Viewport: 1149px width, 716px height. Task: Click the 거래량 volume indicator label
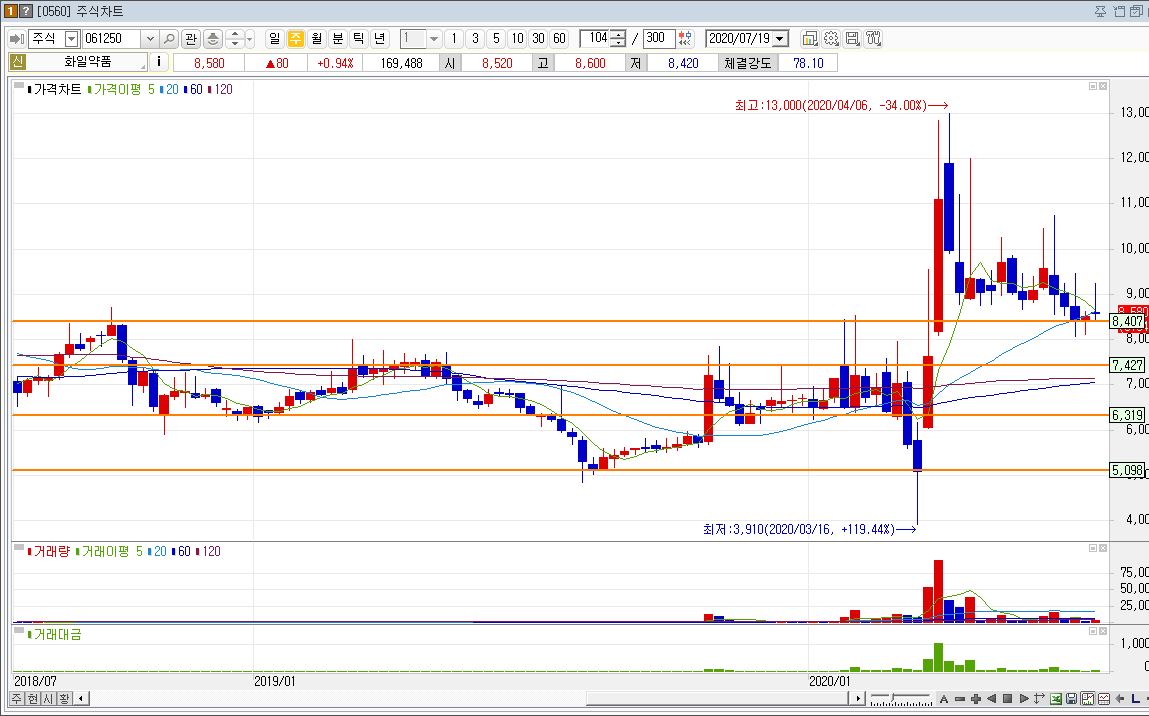[51, 551]
